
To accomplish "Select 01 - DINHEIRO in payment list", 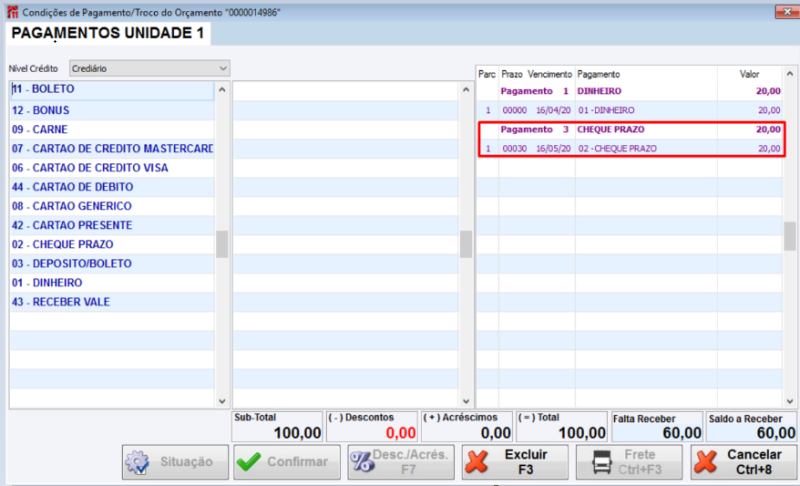I will point(112,283).
